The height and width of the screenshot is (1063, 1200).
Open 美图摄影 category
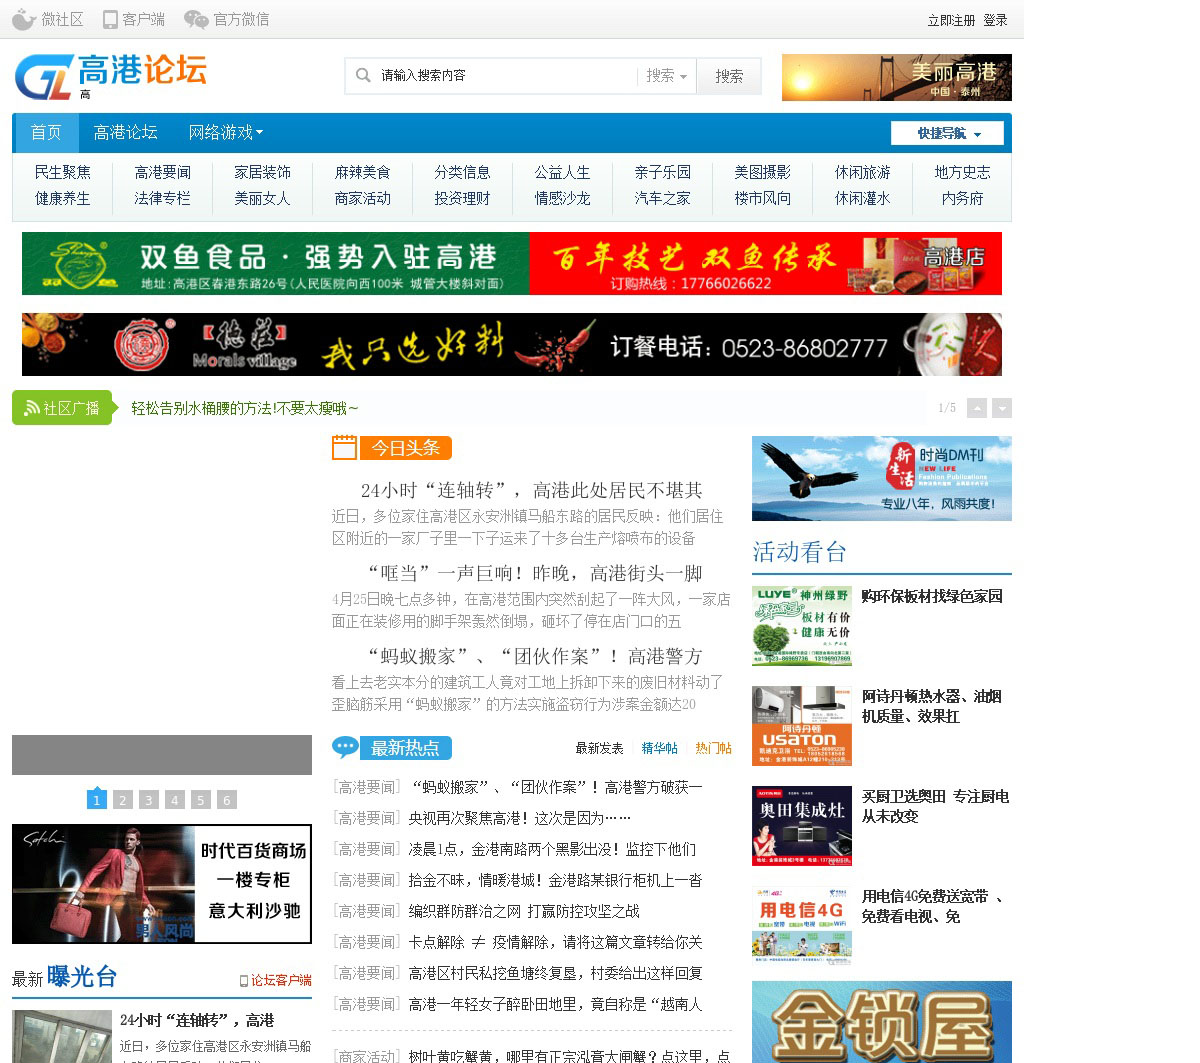762,172
